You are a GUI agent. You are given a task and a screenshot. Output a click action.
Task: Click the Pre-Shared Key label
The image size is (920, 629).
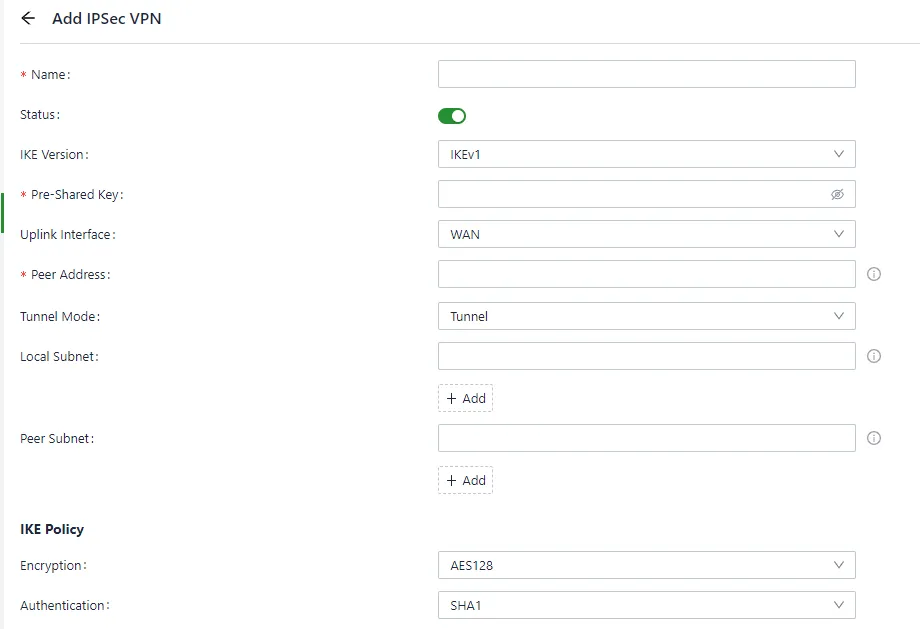[x=77, y=195]
